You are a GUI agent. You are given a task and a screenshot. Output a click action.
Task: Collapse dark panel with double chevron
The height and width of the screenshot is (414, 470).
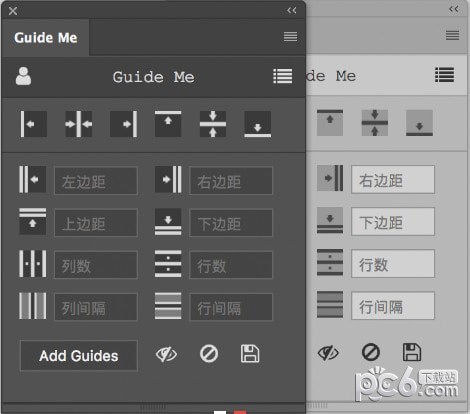(292, 10)
